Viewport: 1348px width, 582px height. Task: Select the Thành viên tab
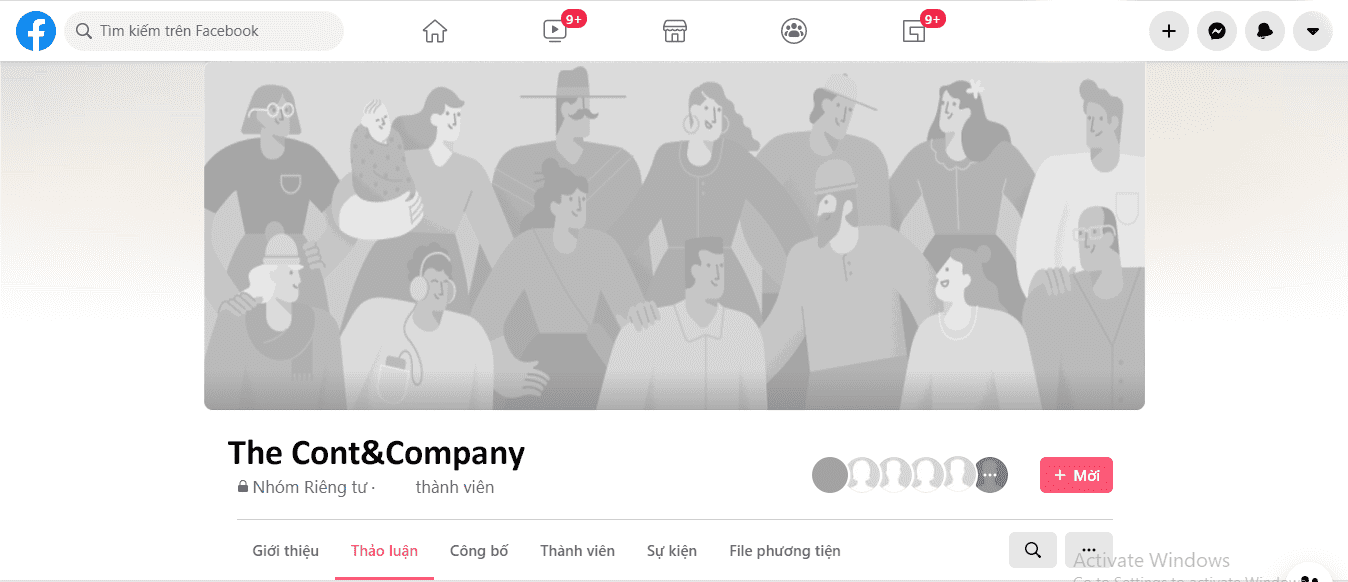point(577,551)
